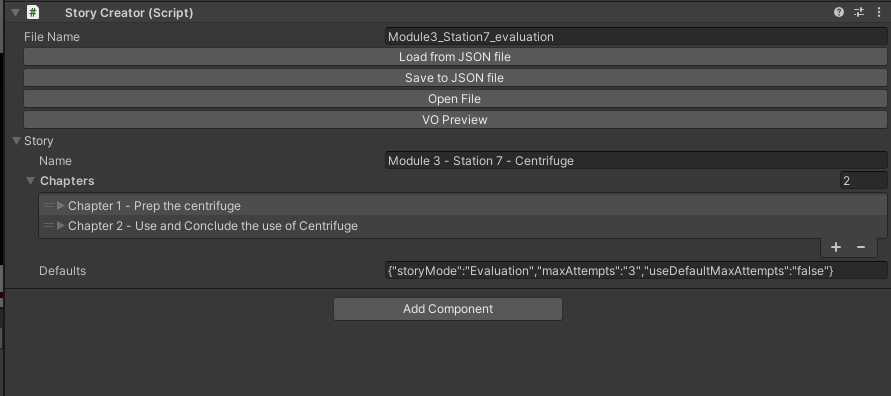Grab the Chapter 2 reorder handle
The image size is (891, 396).
tap(49, 226)
